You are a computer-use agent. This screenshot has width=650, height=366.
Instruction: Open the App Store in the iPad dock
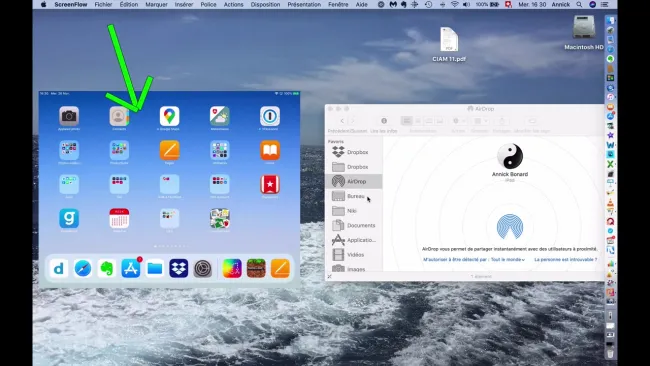pyautogui.click(x=131, y=269)
